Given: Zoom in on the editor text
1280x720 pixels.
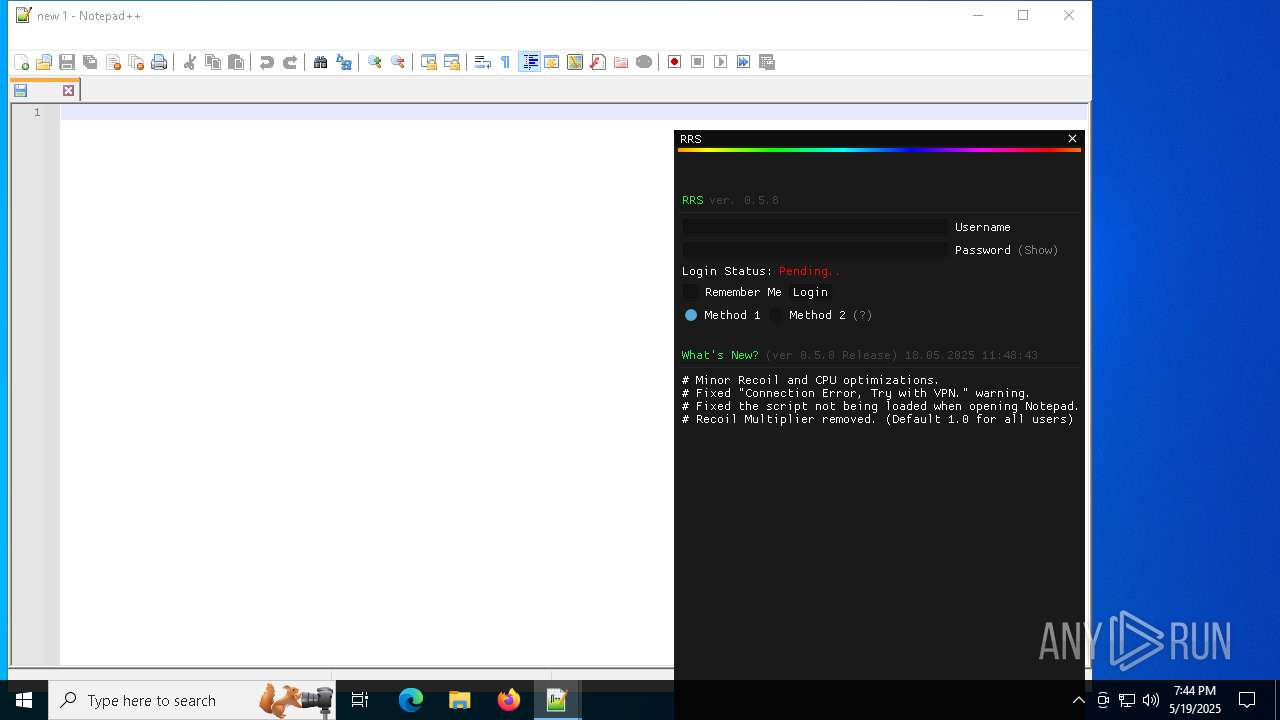Looking at the screenshot, I should coord(375,62).
